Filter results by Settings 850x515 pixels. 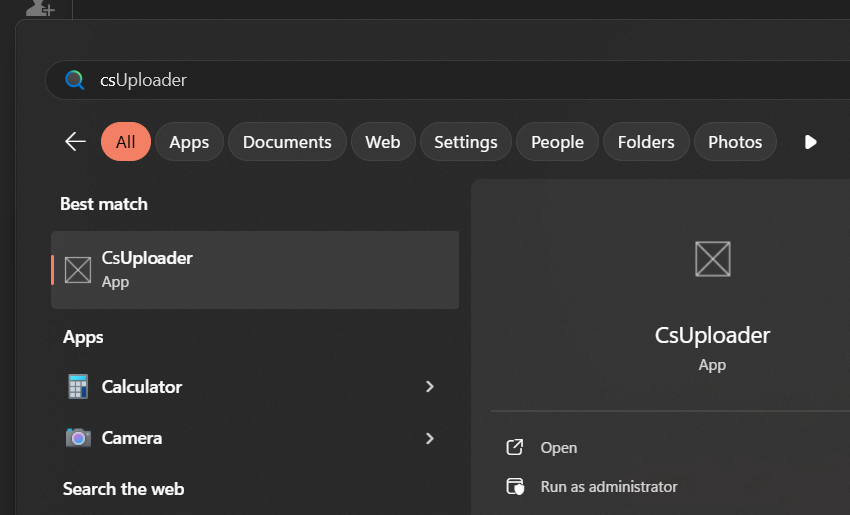[465, 142]
